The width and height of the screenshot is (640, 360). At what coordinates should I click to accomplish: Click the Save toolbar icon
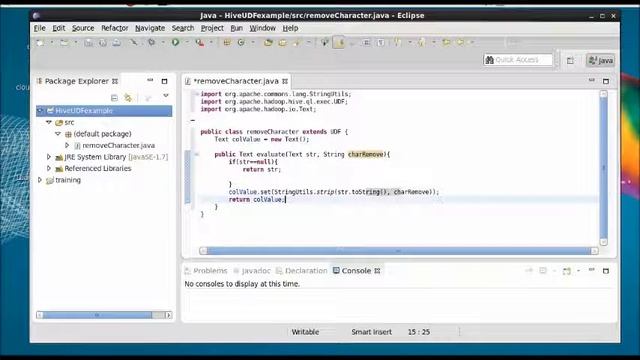88,42
